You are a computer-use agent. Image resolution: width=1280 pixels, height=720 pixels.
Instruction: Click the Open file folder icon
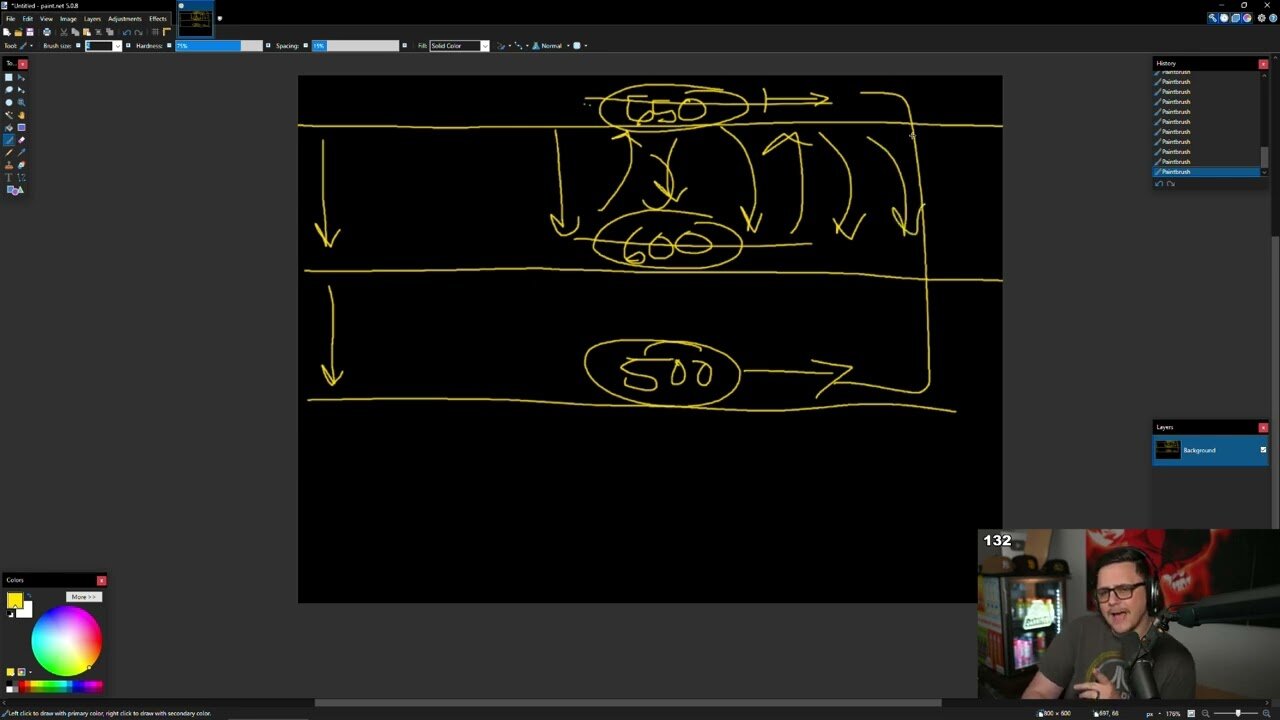(18, 32)
